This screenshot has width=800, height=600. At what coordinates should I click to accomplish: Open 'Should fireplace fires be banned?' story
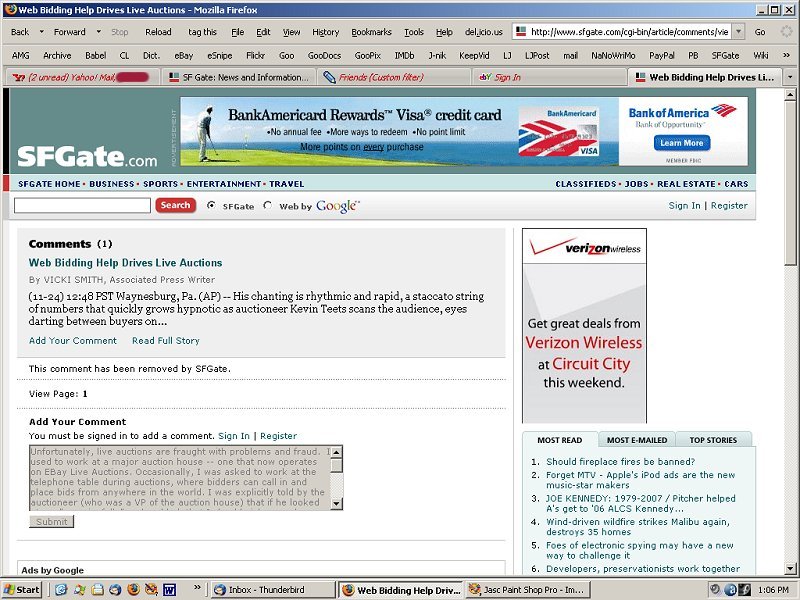point(620,462)
